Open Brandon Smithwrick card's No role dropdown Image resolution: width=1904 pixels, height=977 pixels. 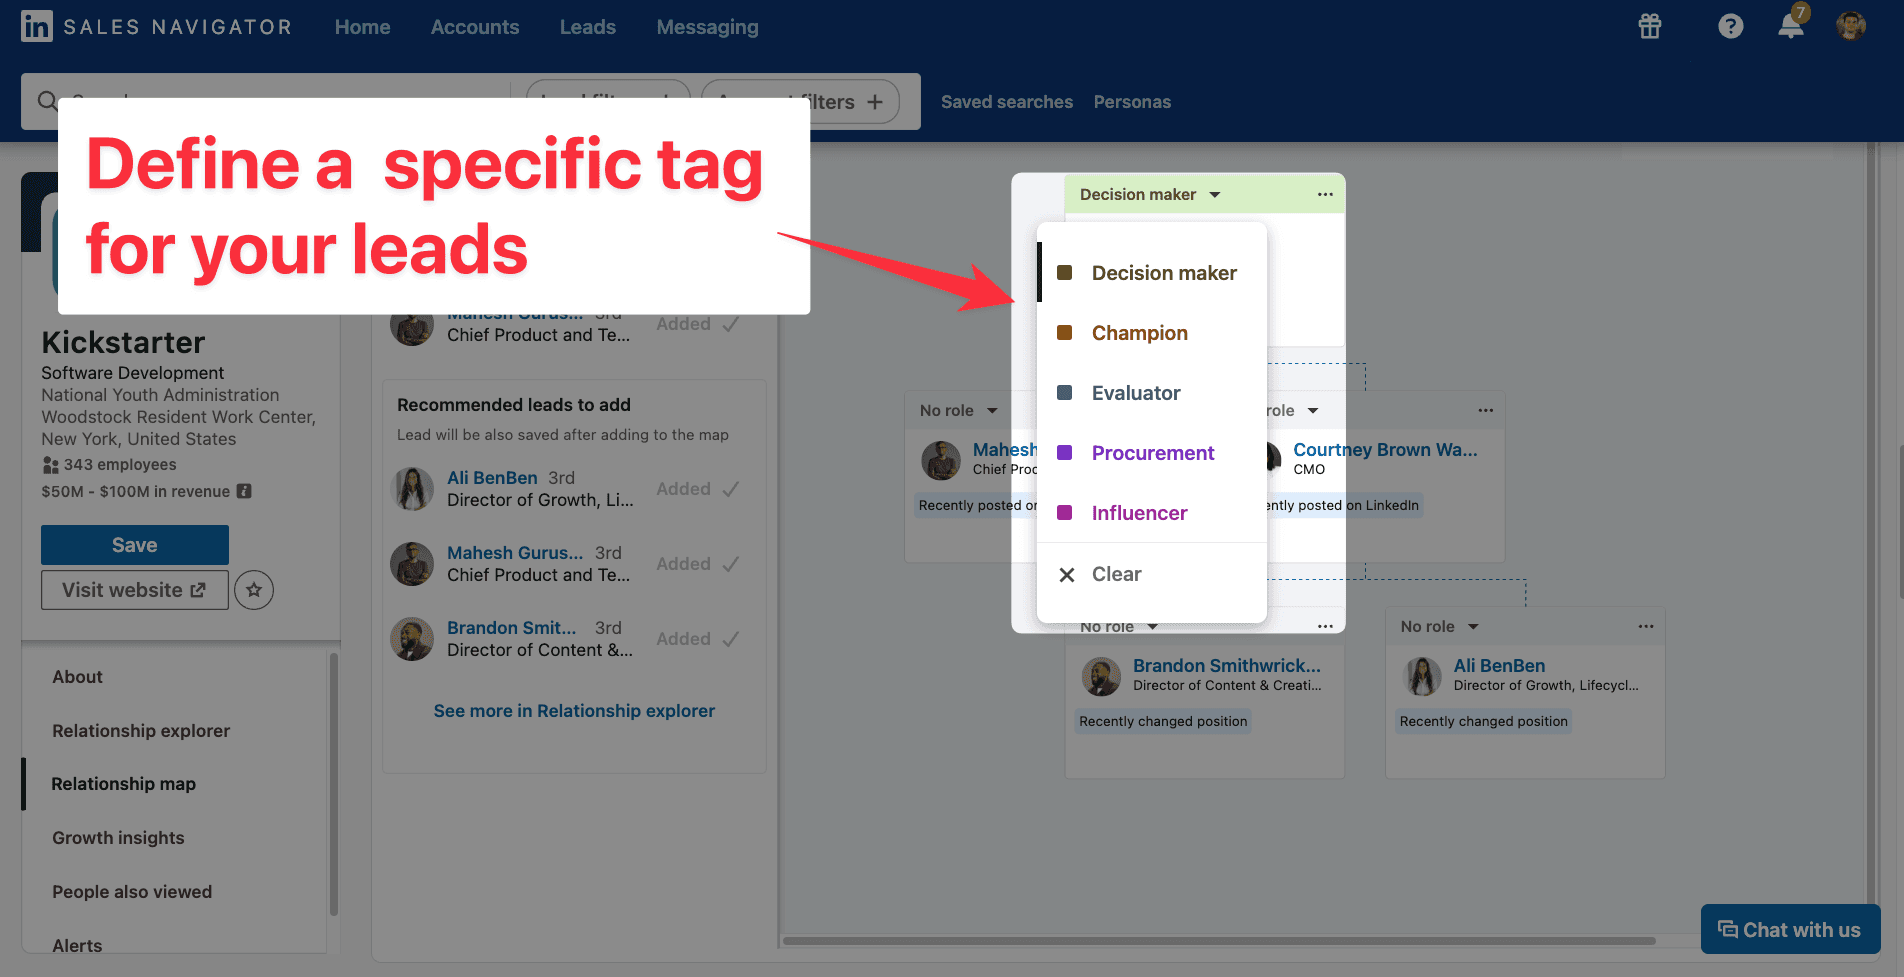coord(1119,627)
